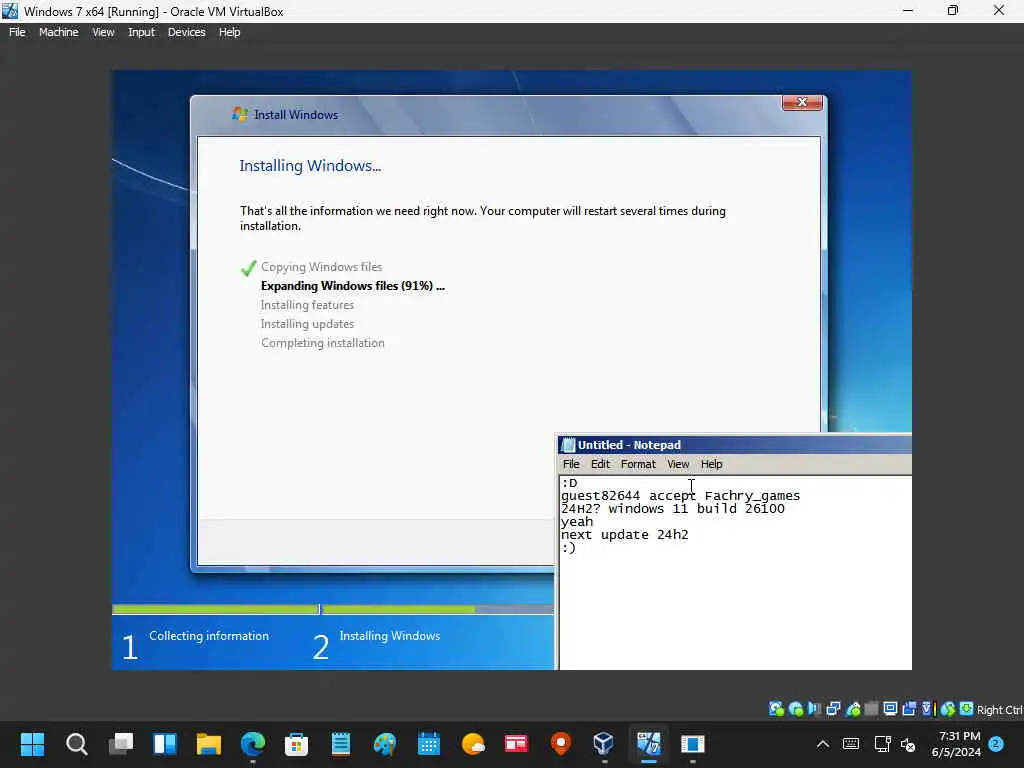The image size is (1024, 768).
Task: Open Microsoft Store from the taskbar
Action: [x=296, y=743]
